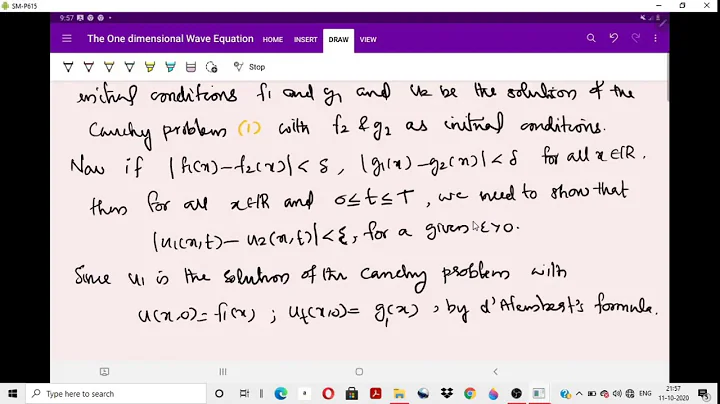Screen dimensions: 720x404
Task: Select the yellow highlighter
Action: (150, 67)
